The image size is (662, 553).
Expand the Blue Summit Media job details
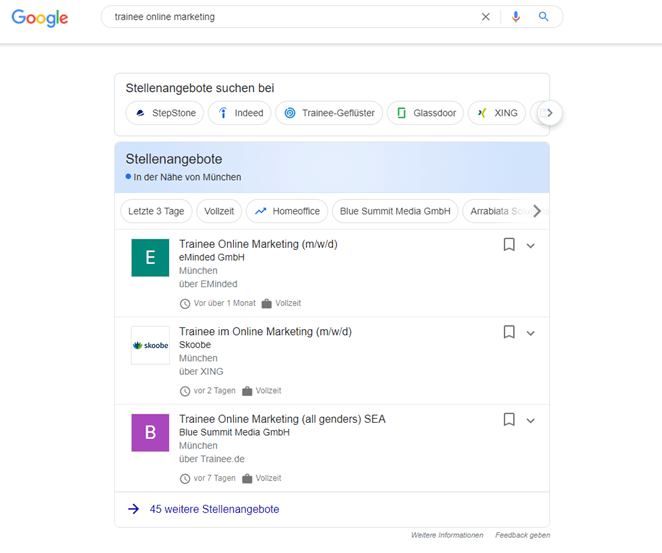(531, 420)
